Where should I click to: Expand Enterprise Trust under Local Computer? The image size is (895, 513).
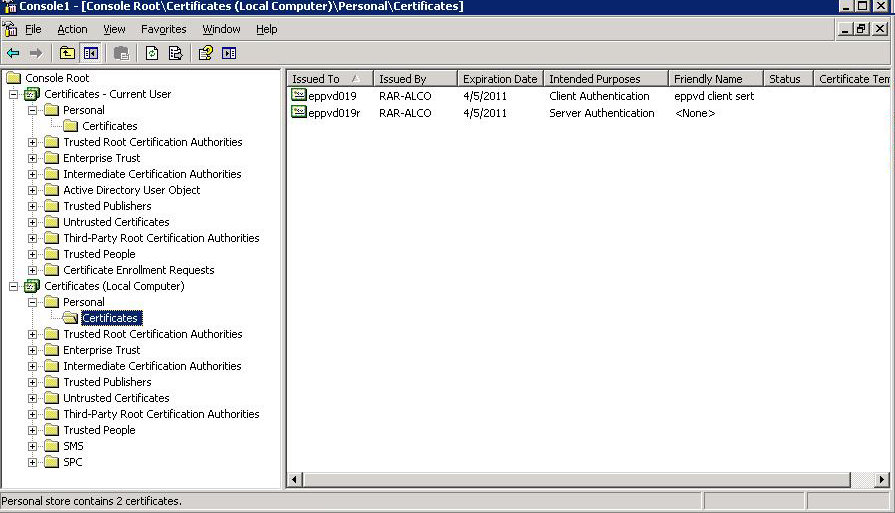[33, 350]
